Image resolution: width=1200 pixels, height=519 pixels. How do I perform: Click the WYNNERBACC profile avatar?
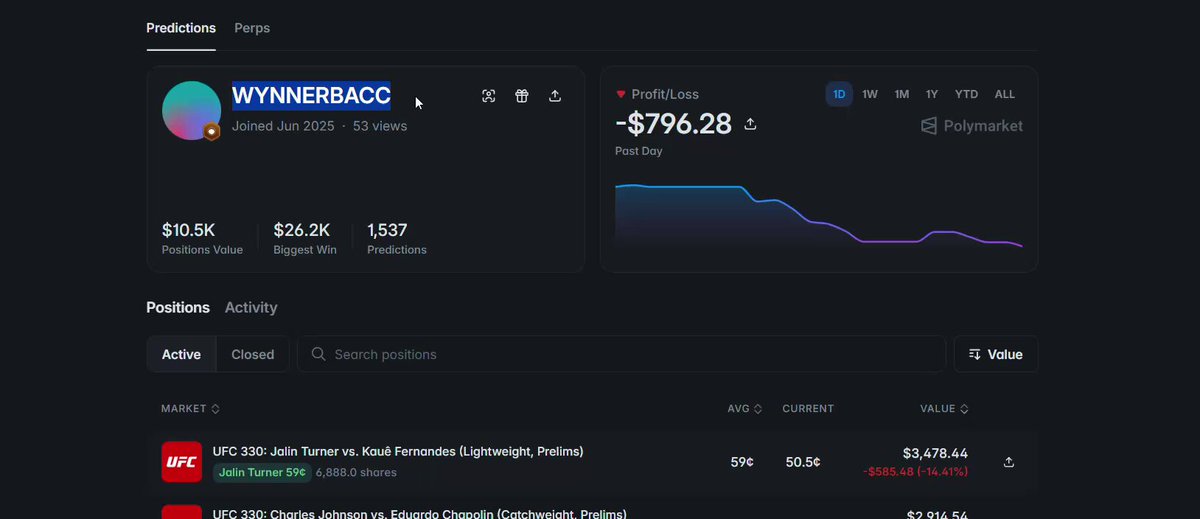(x=191, y=110)
